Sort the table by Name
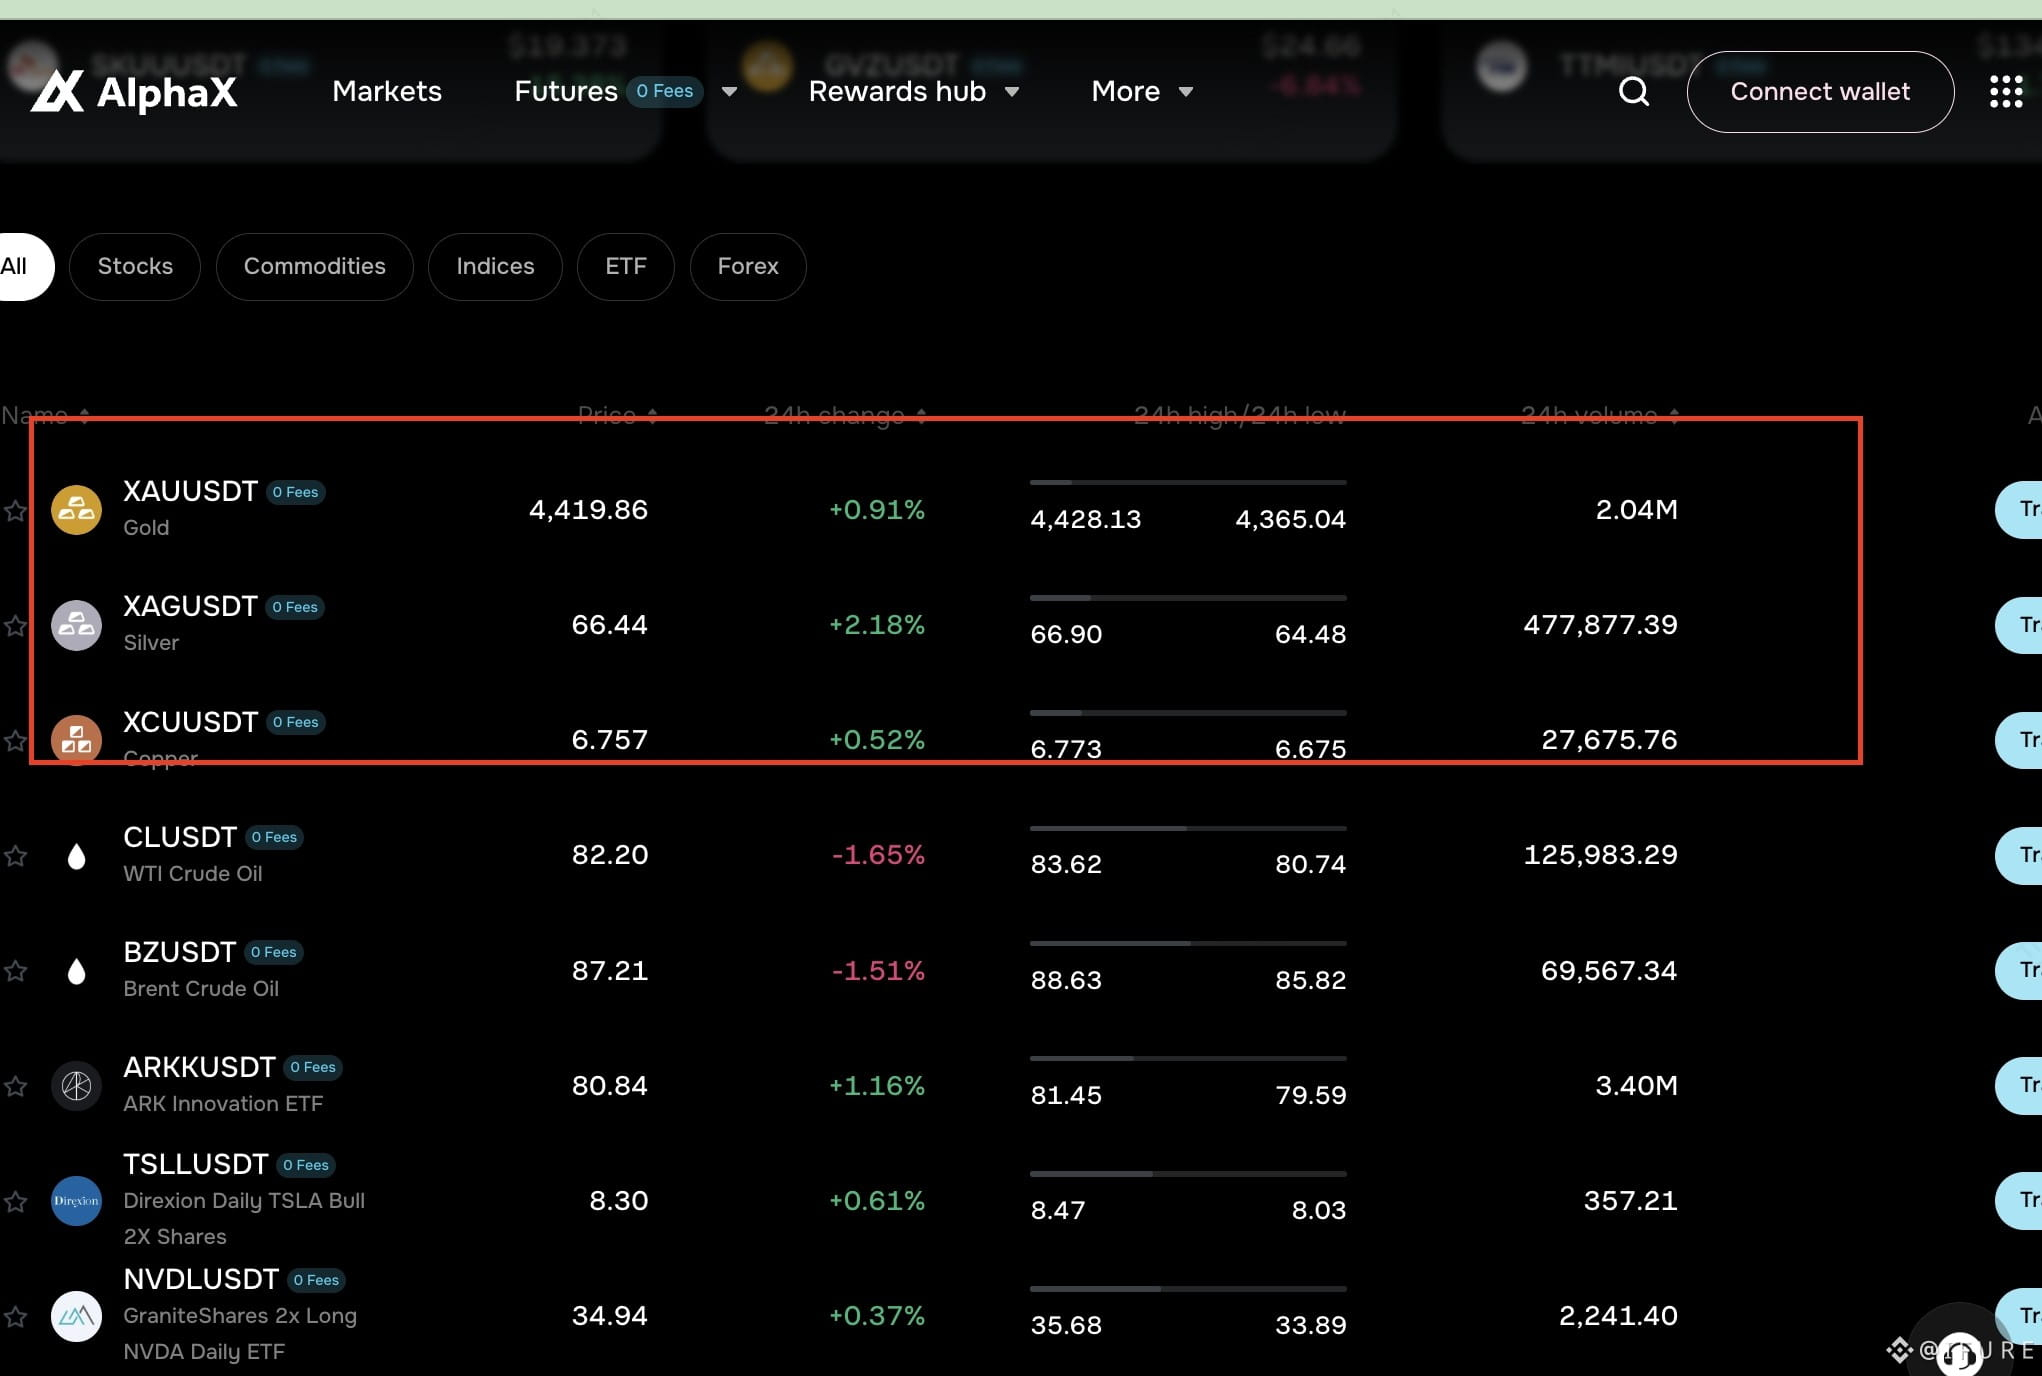The image size is (2042, 1376). tap(45, 415)
